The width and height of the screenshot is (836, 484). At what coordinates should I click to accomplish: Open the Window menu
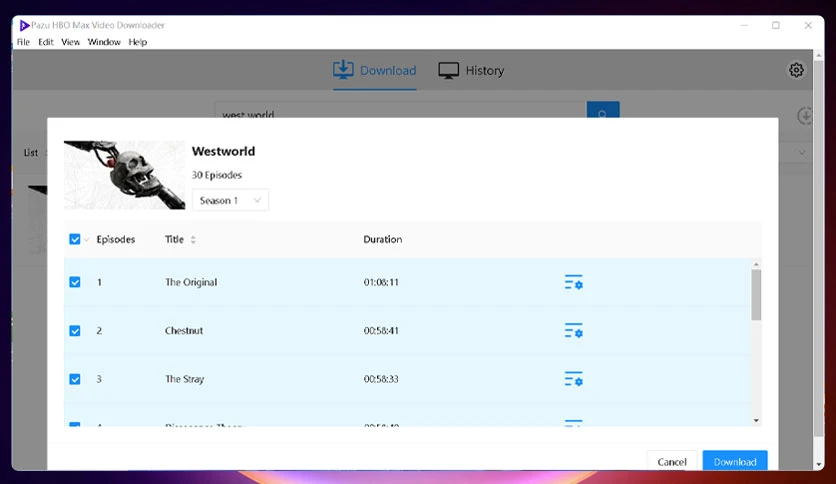pos(104,42)
